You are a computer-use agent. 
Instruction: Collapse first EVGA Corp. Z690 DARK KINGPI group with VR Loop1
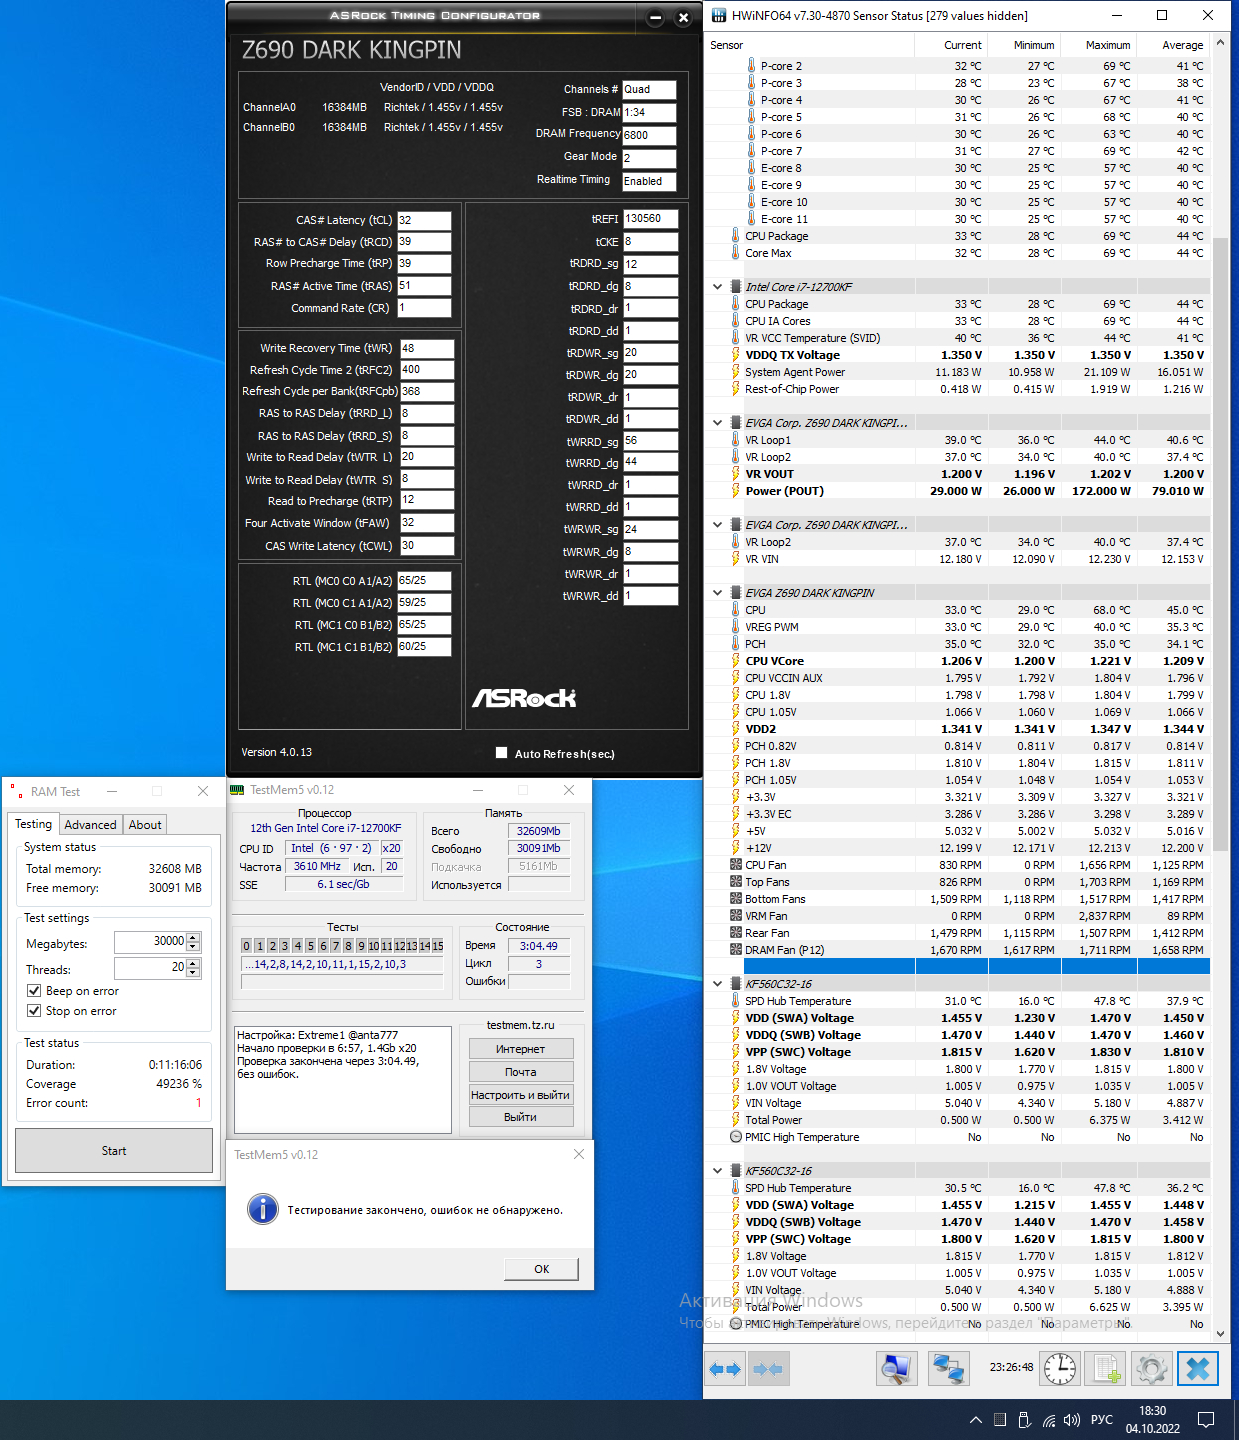pyautogui.click(x=717, y=423)
